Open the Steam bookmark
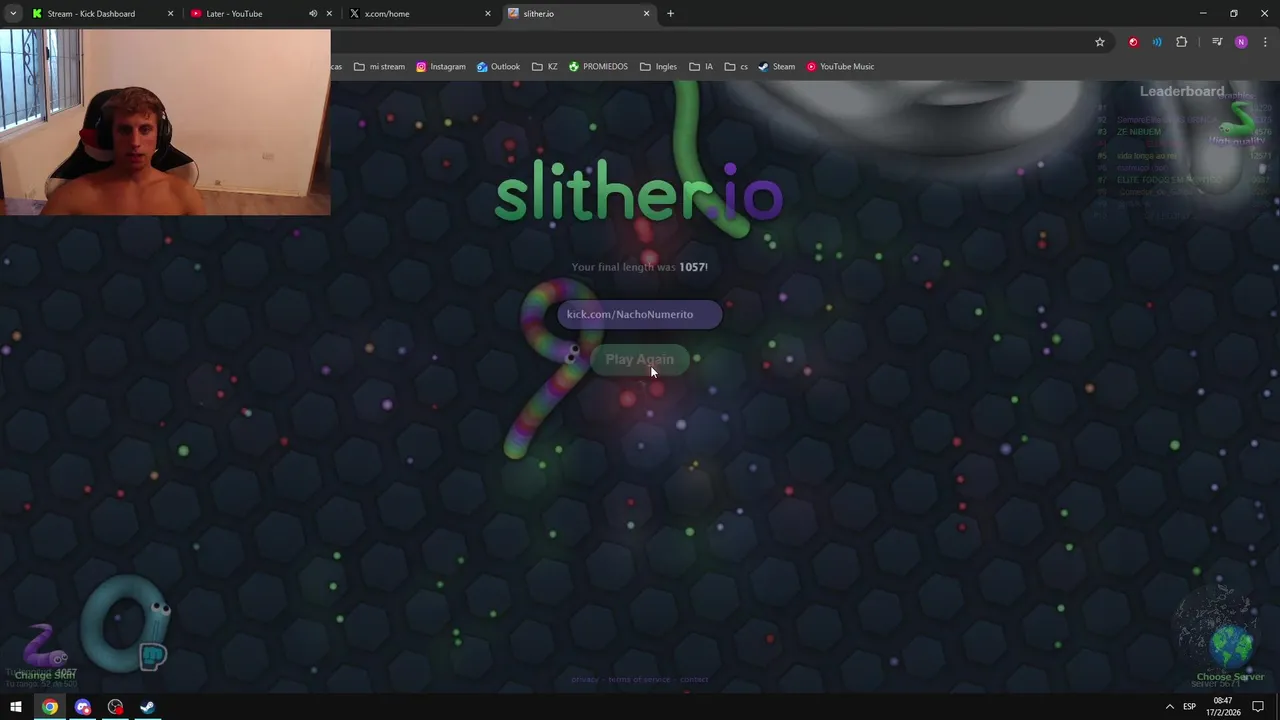1280x720 pixels. [x=776, y=67]
